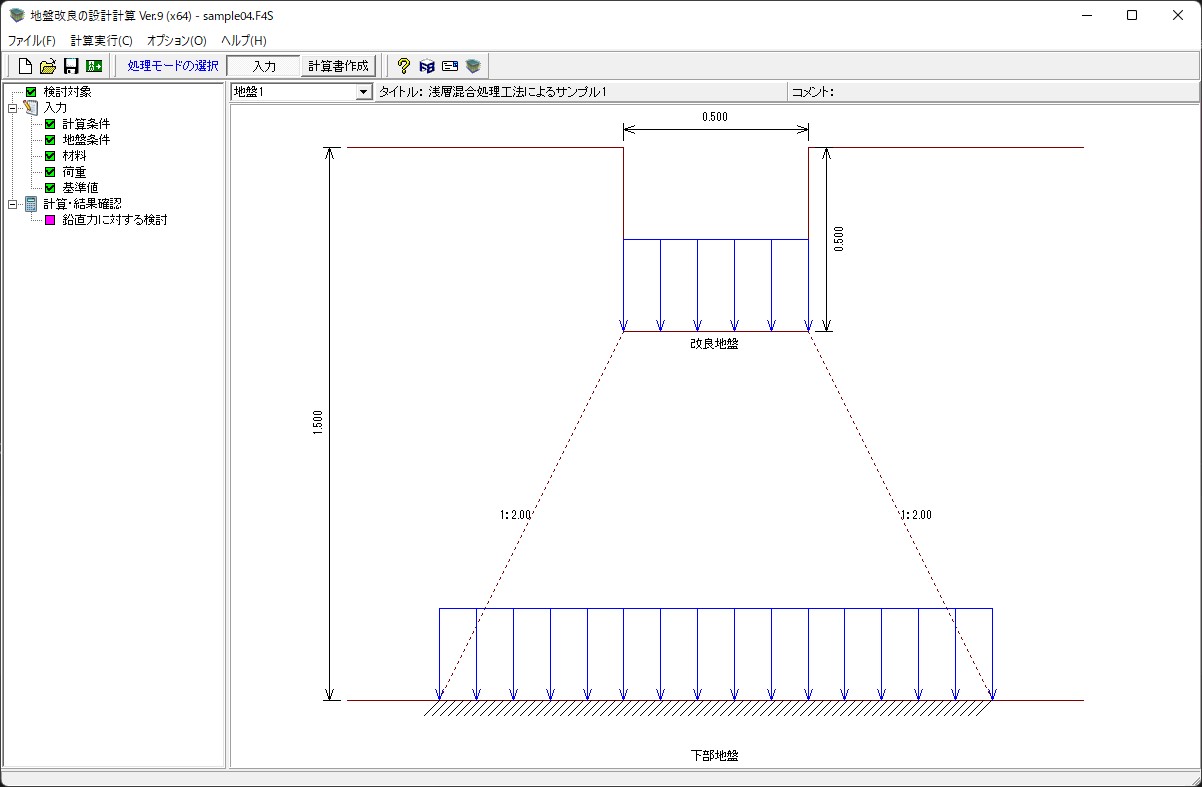
Task: Save using the floppy disk icon
Action: 71,66
